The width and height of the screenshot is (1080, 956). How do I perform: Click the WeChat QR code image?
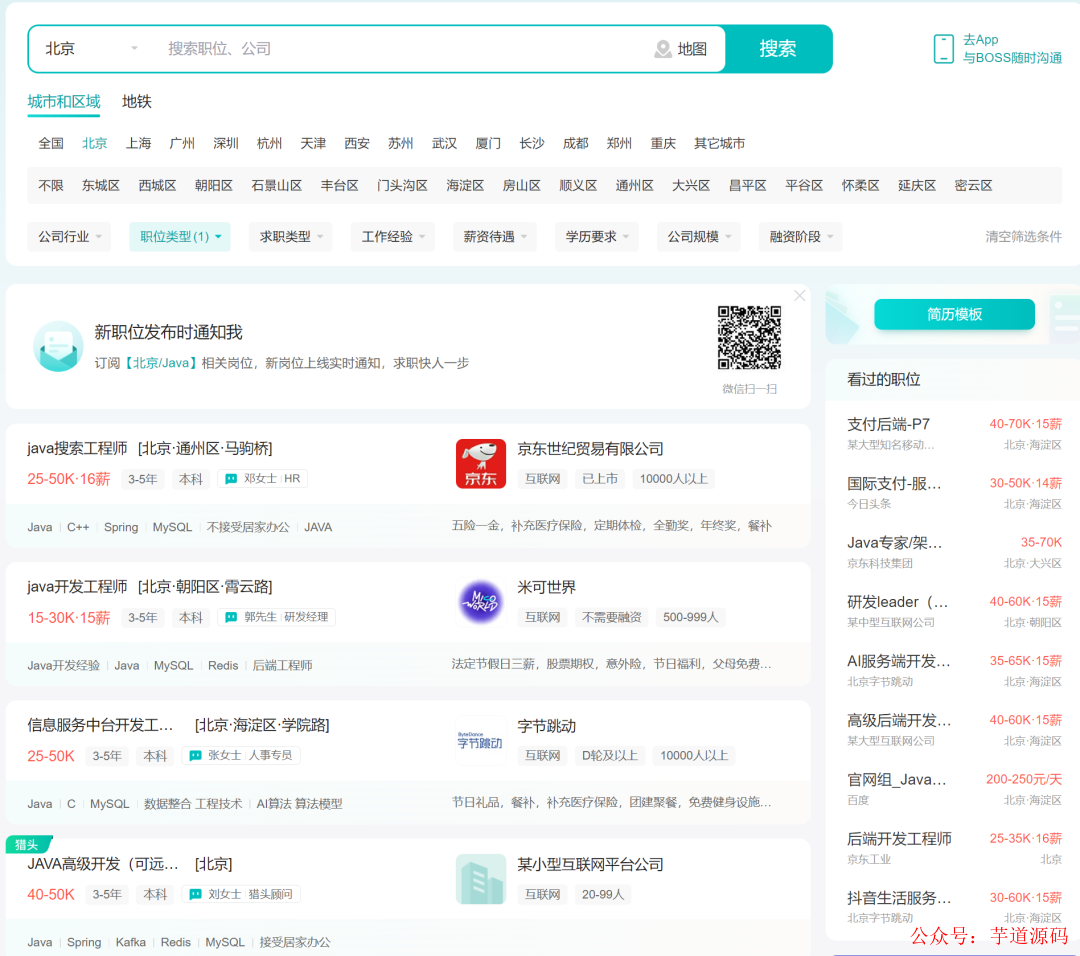749,337
